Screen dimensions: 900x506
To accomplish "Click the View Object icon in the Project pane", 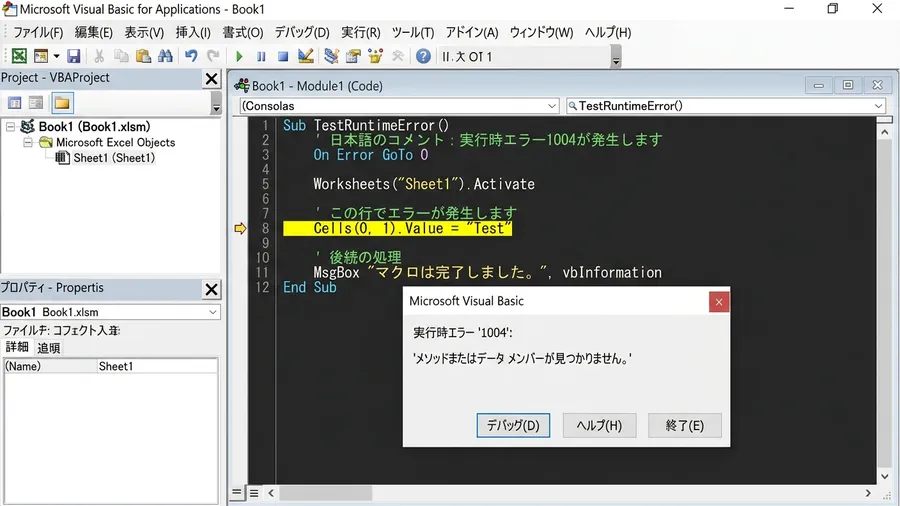I will [x=36, y=103].
